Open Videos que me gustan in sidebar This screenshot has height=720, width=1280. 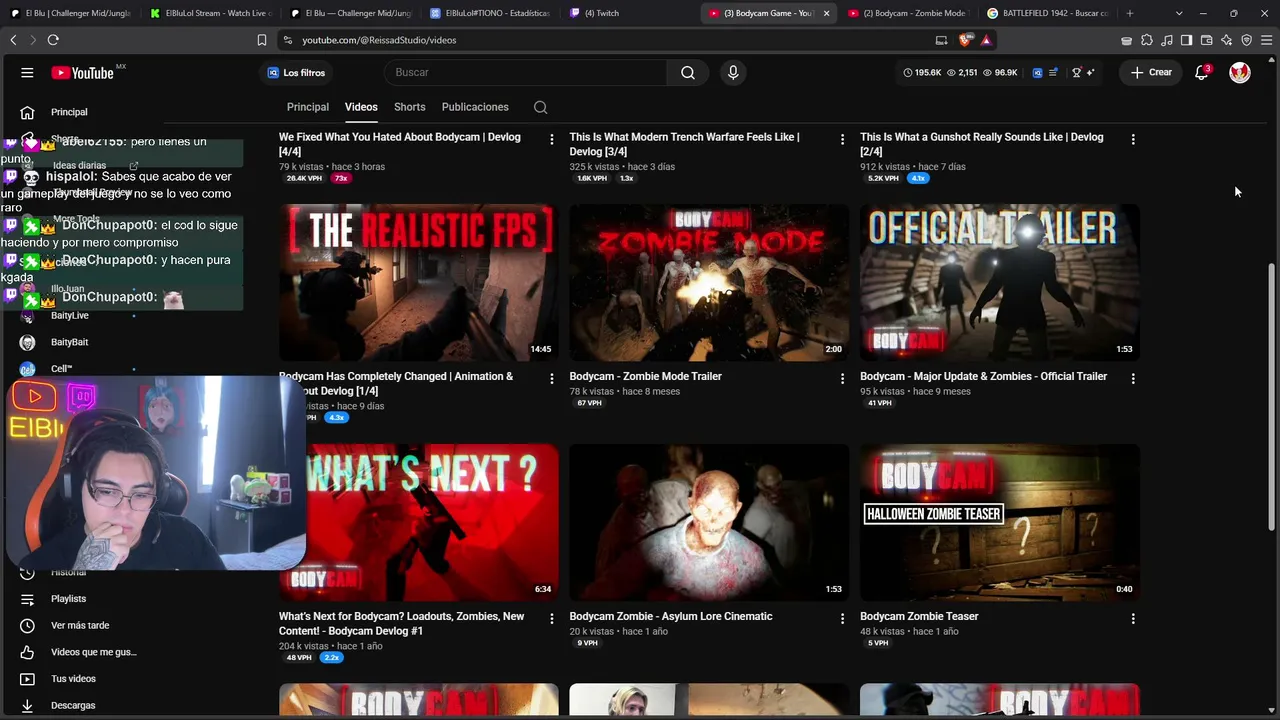point(93,652)
